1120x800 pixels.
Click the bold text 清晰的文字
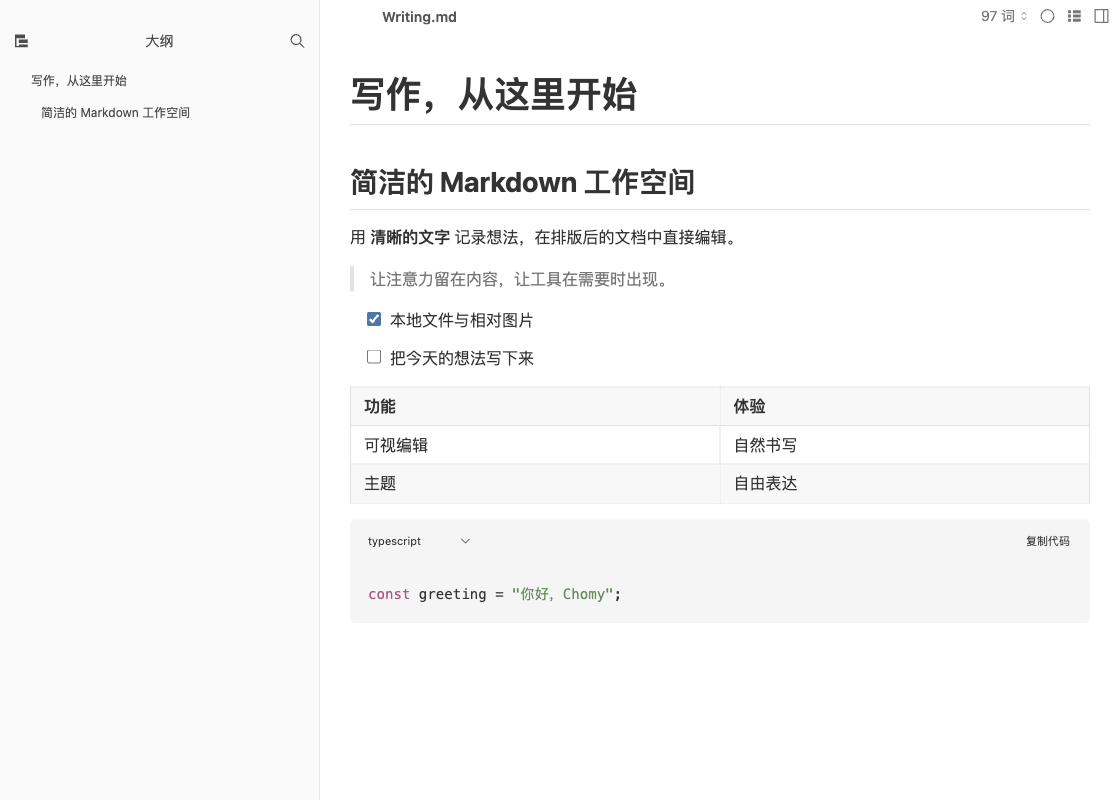[x=410, y=238]
